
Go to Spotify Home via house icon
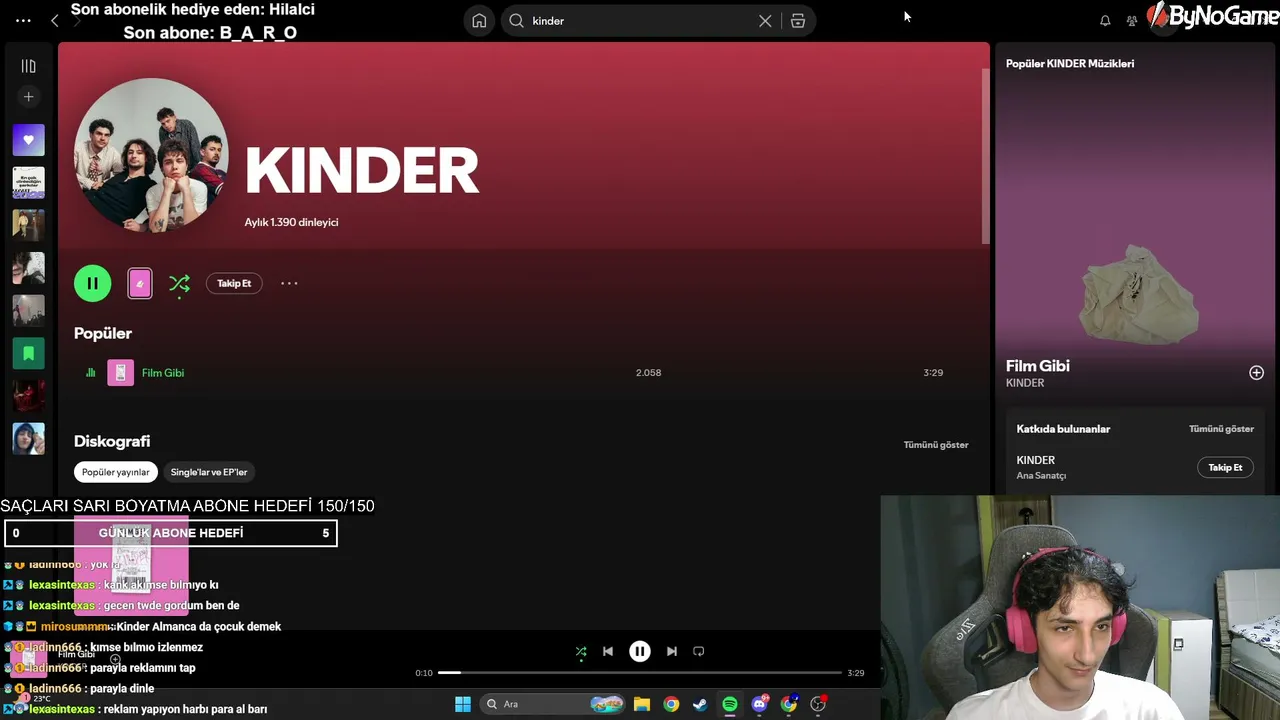(480, 21)
